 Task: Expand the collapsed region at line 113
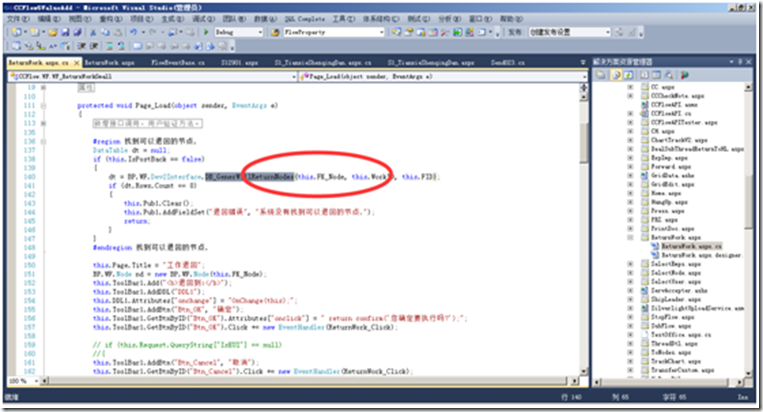(x=43, y=124)
